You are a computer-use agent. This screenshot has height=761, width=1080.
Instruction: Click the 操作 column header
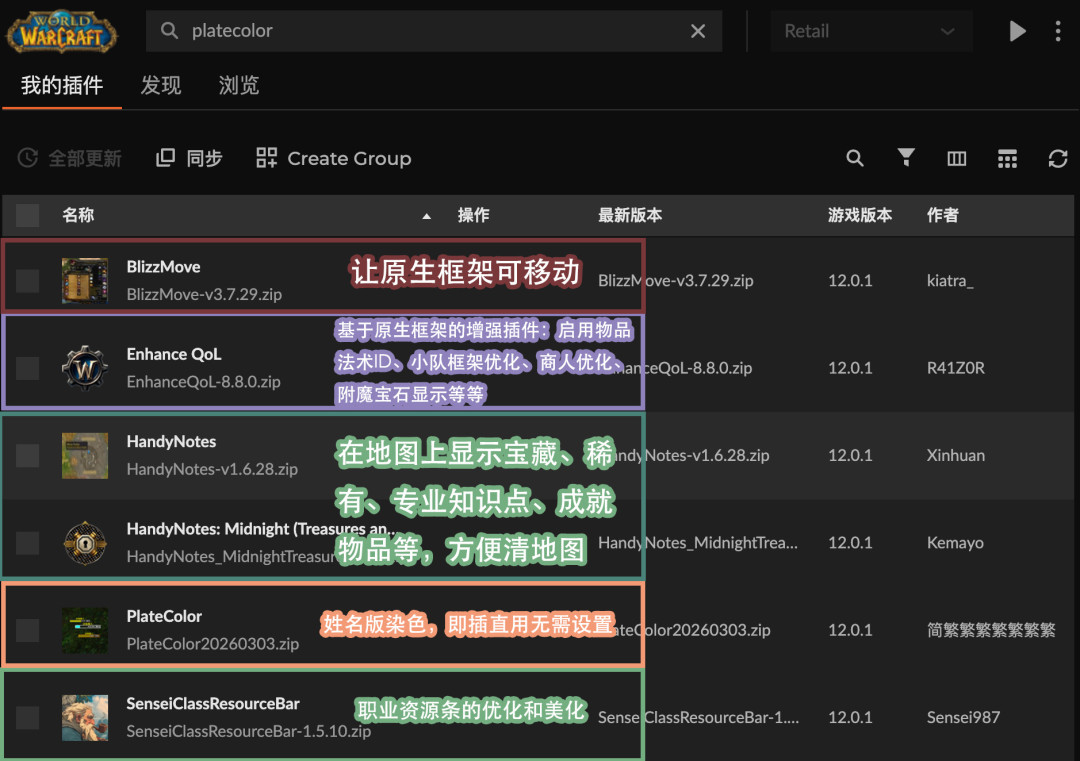click(x=474, y=215)
